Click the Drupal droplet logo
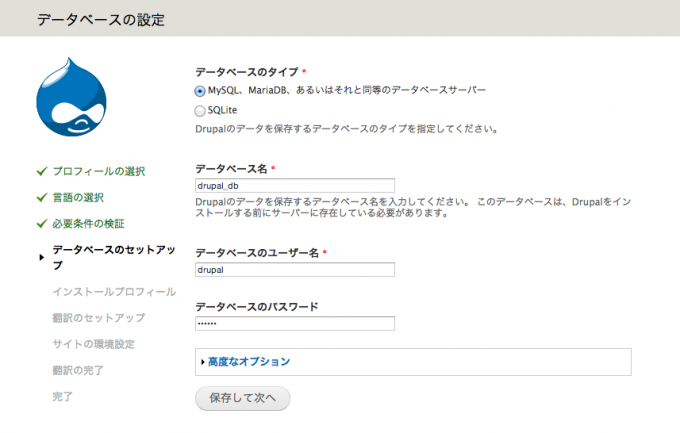The image size is (680, 433). (77, 102)
